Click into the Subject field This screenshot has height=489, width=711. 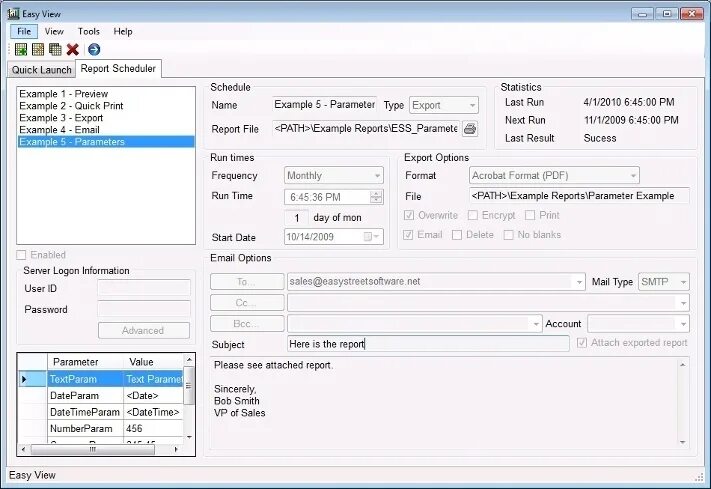(x=428, y=344)
